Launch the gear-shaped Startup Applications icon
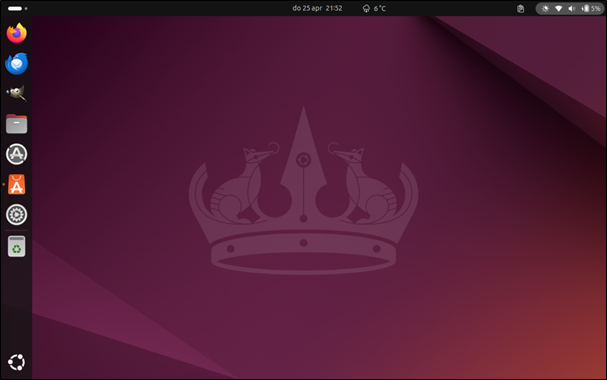The image size is (607, 380). click(17, 214)
